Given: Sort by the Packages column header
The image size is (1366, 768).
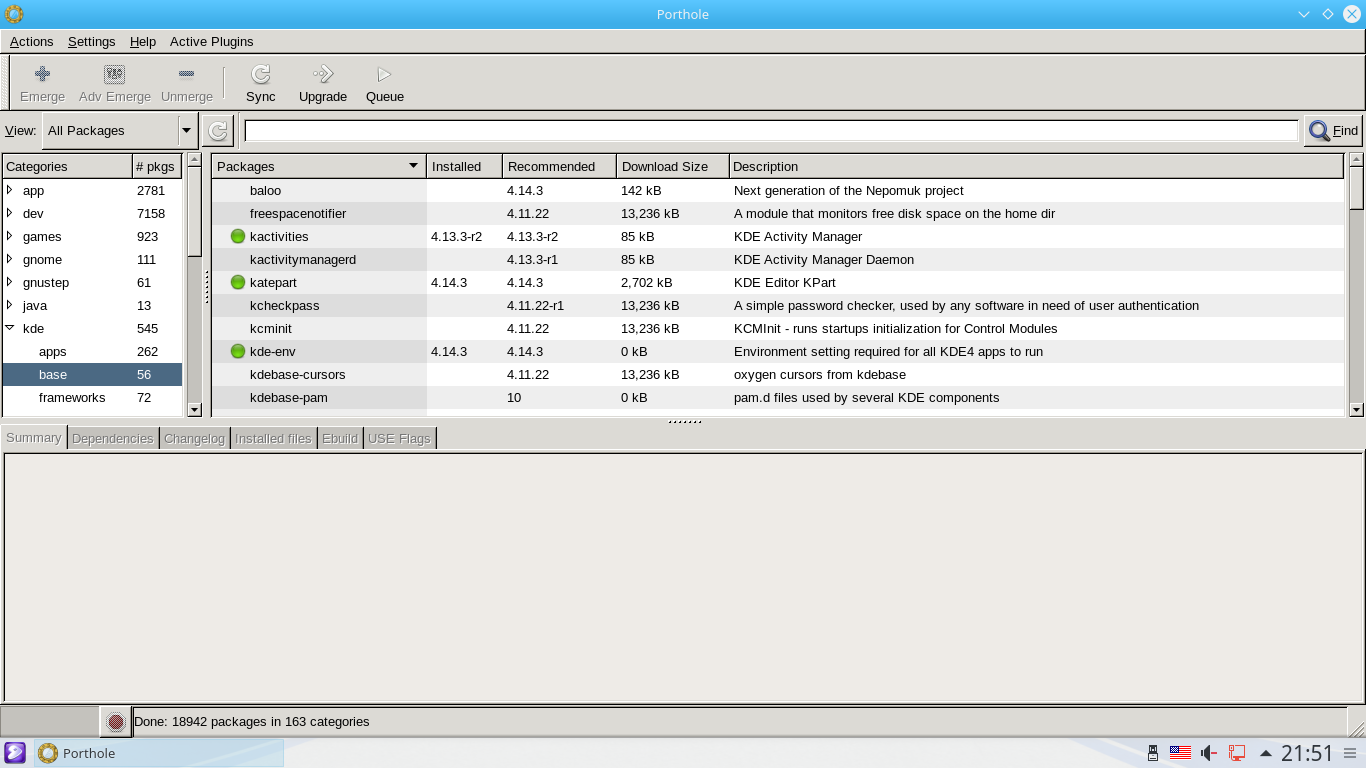Looking at the screenshot, I should tap(318, 166).
